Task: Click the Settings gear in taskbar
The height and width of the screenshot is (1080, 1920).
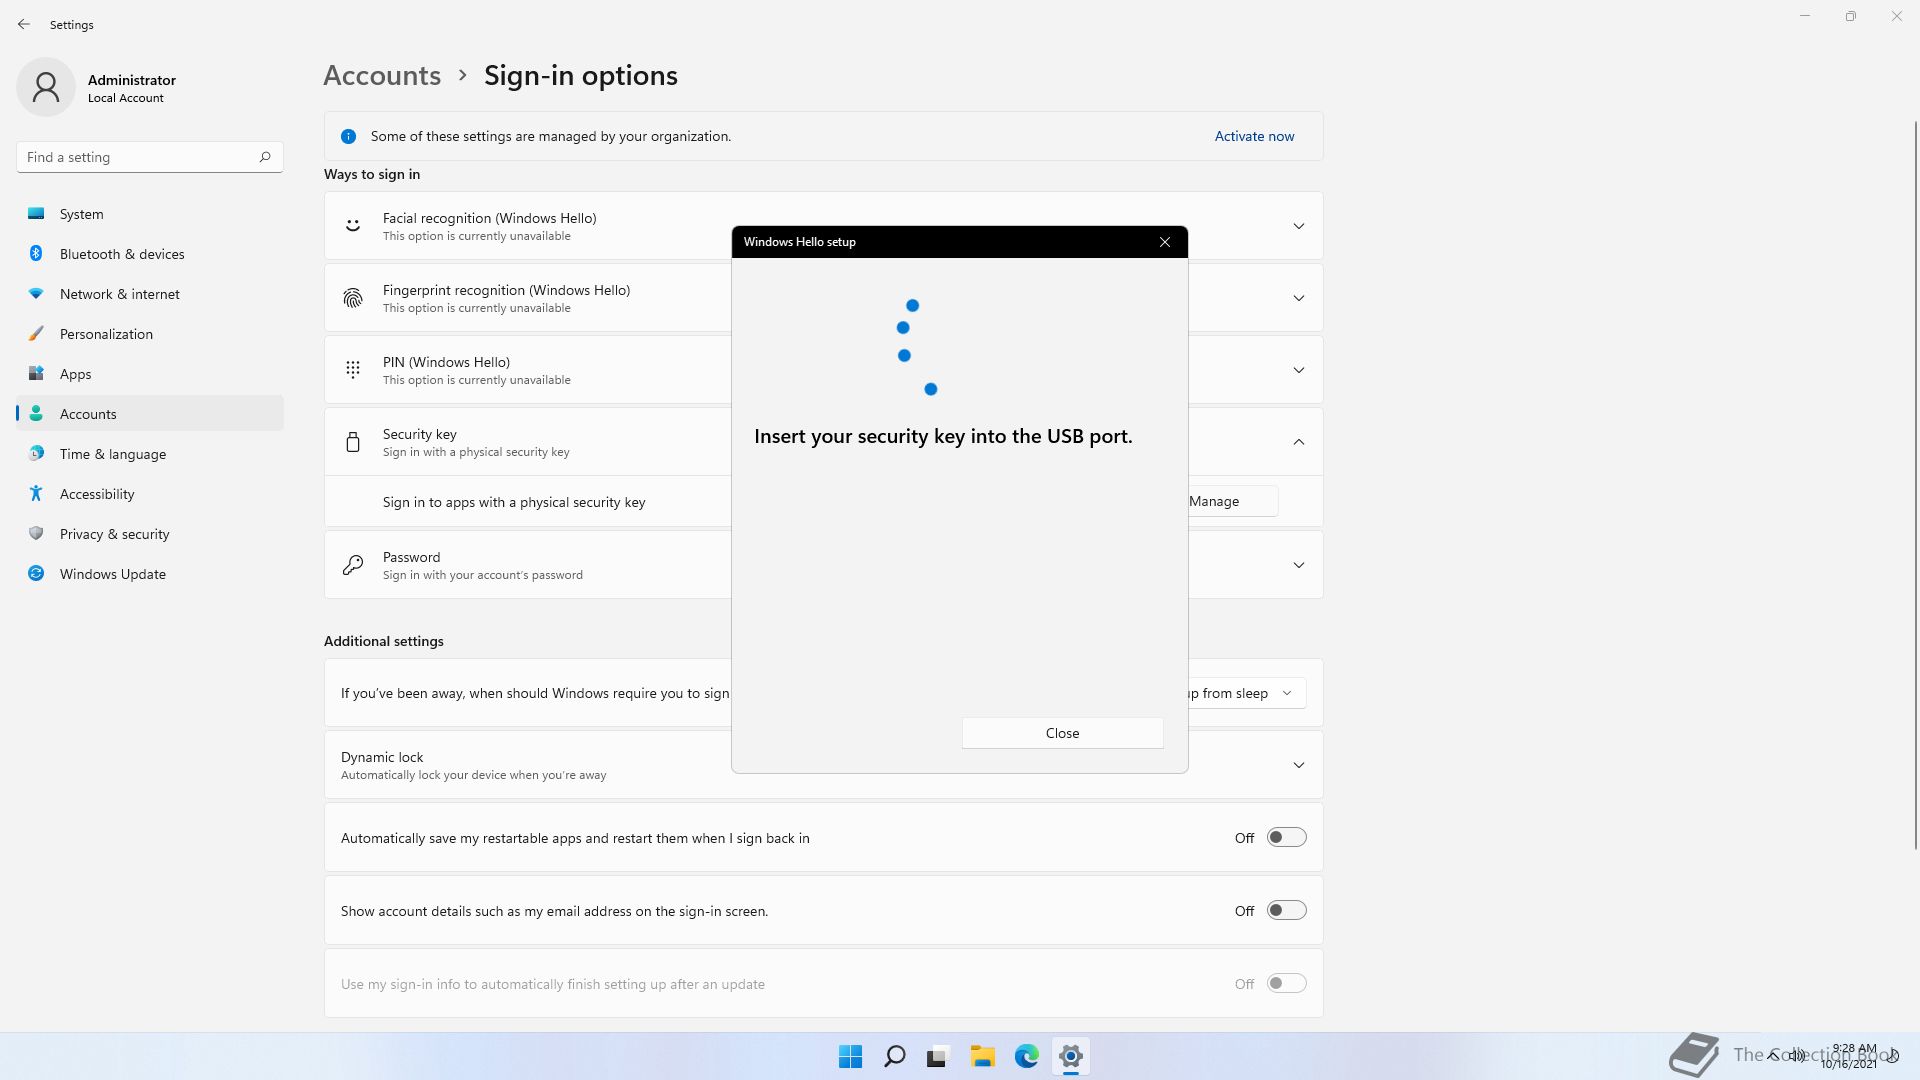Action: (1071, 1056)
